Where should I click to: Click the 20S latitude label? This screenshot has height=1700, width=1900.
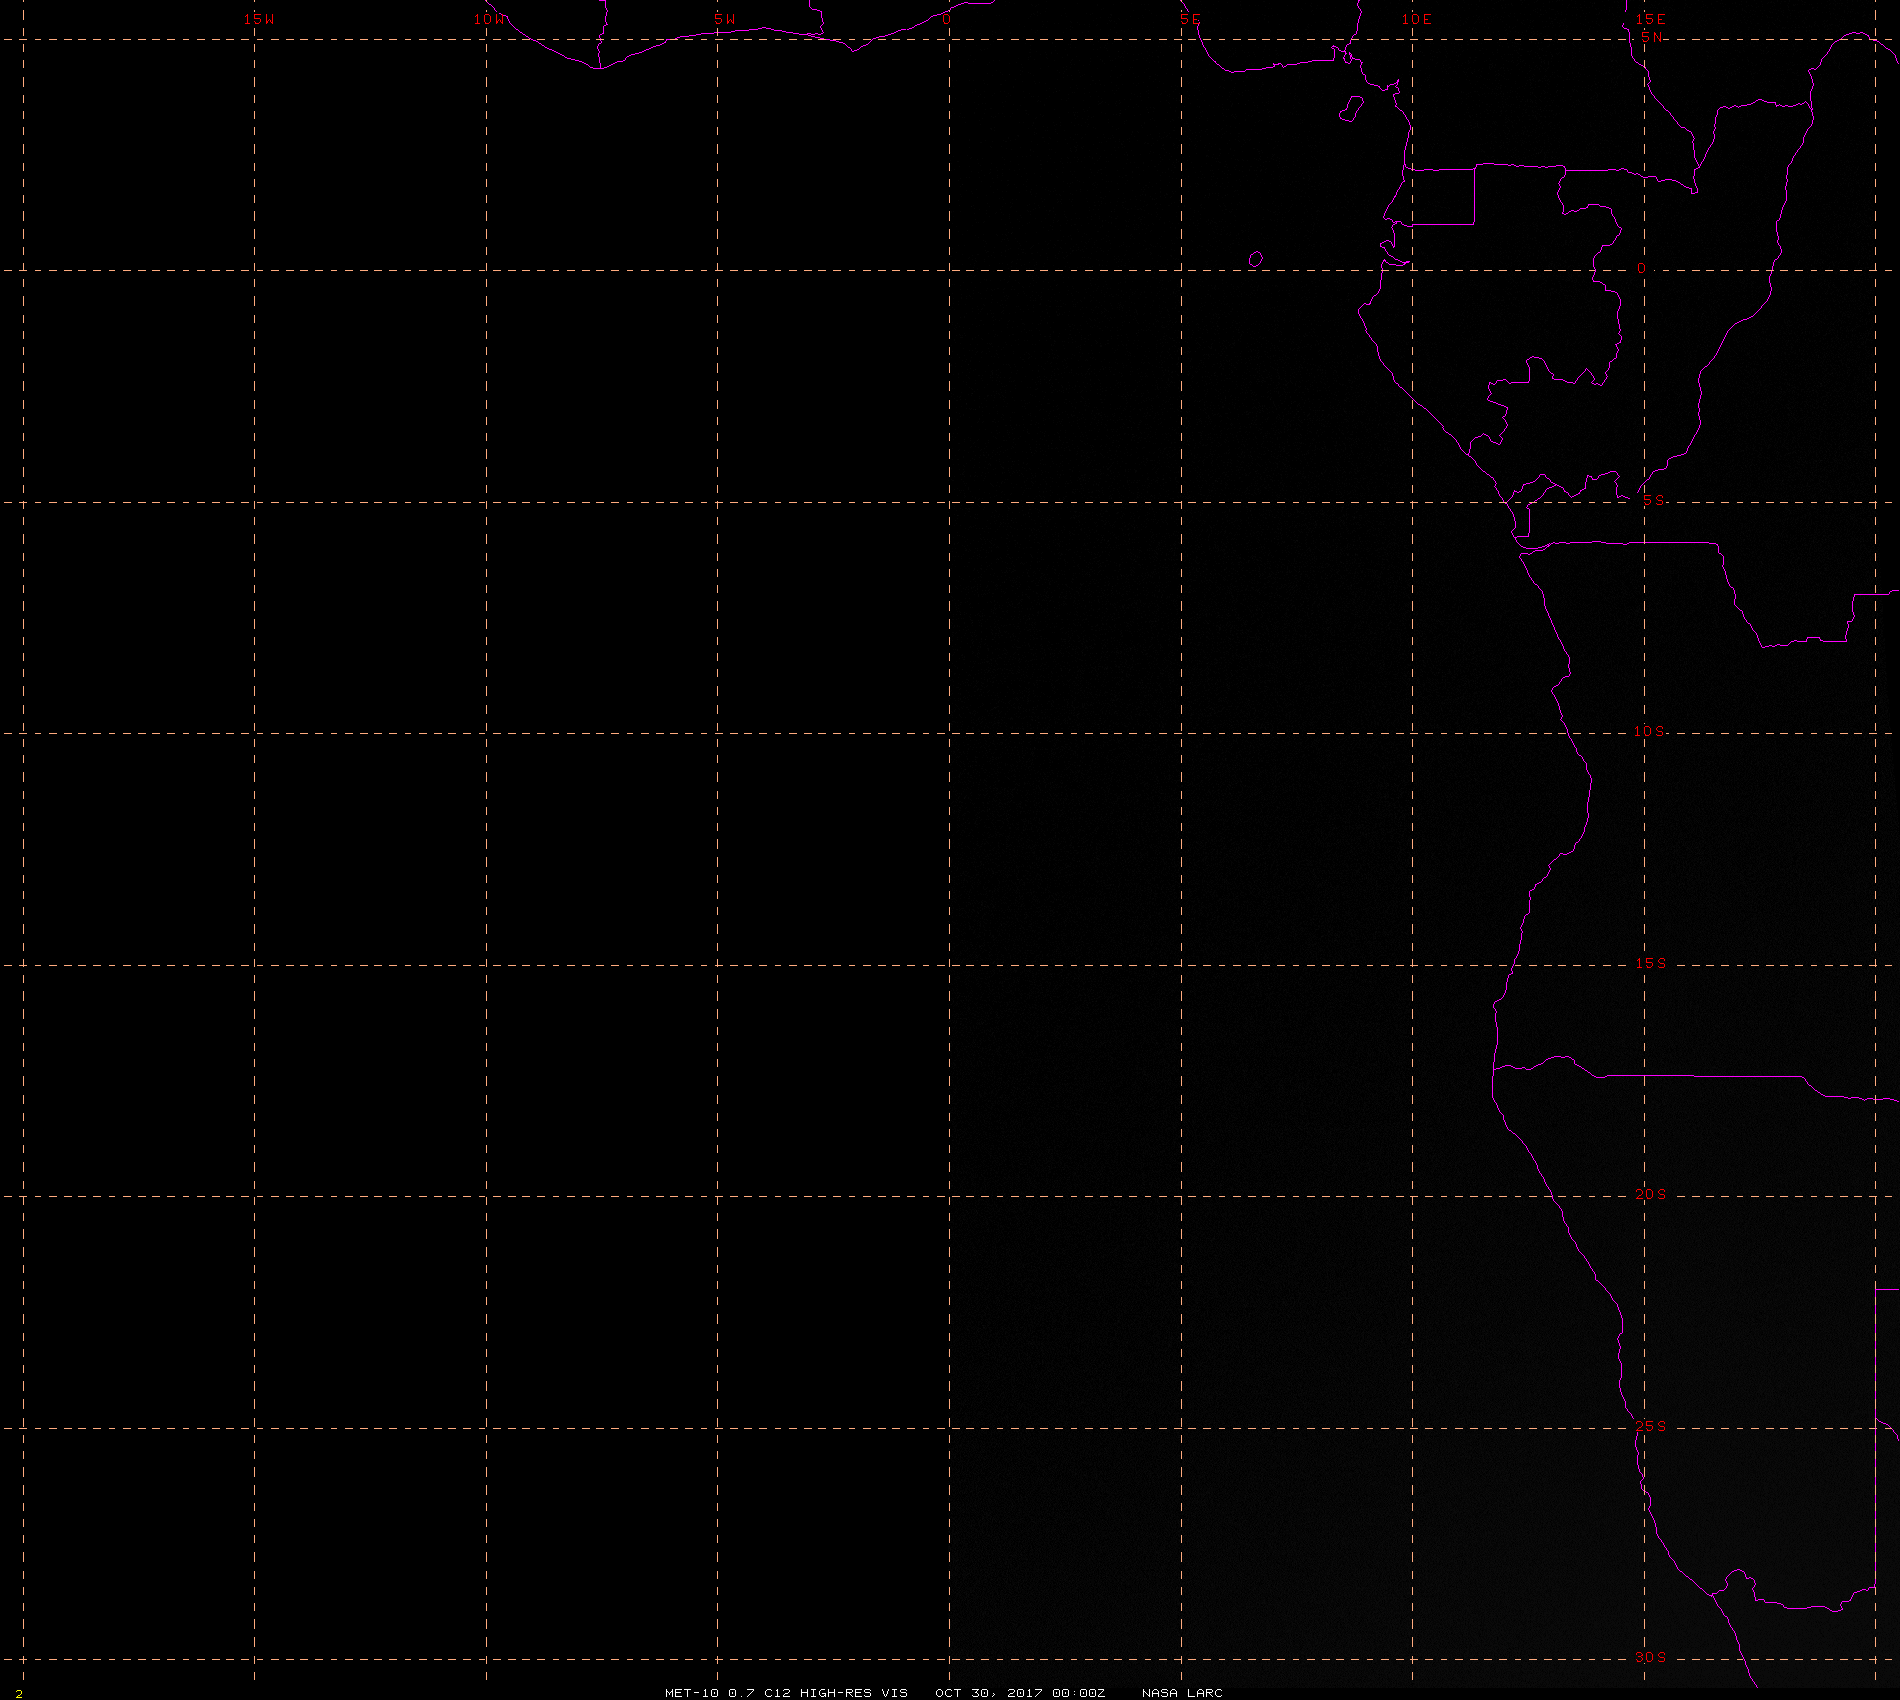1650,1194
